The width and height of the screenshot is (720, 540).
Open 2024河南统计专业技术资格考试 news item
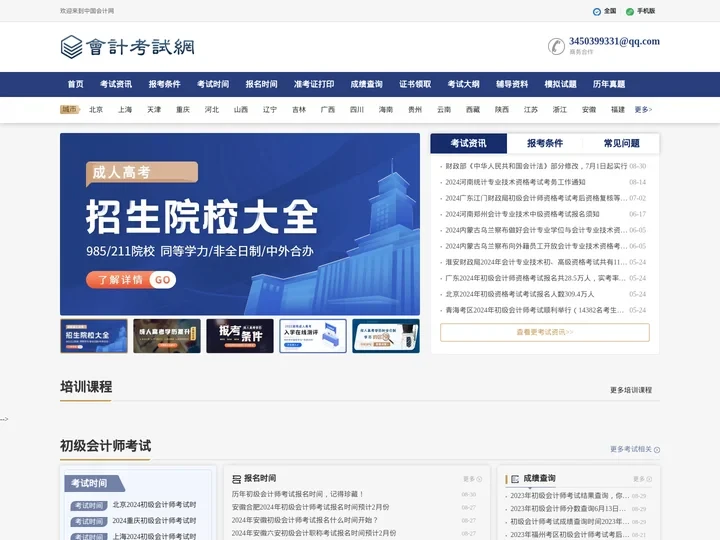tap(515, 182)
